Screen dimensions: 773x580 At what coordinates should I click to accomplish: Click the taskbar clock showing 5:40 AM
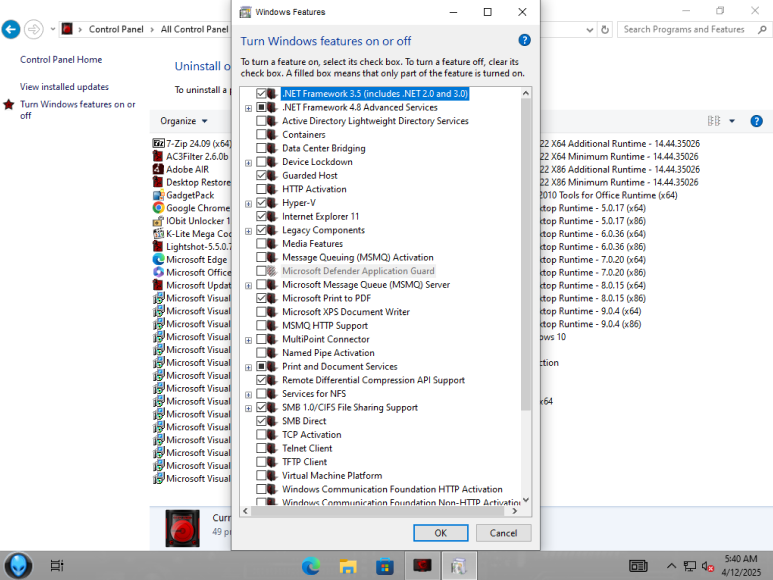741,566
